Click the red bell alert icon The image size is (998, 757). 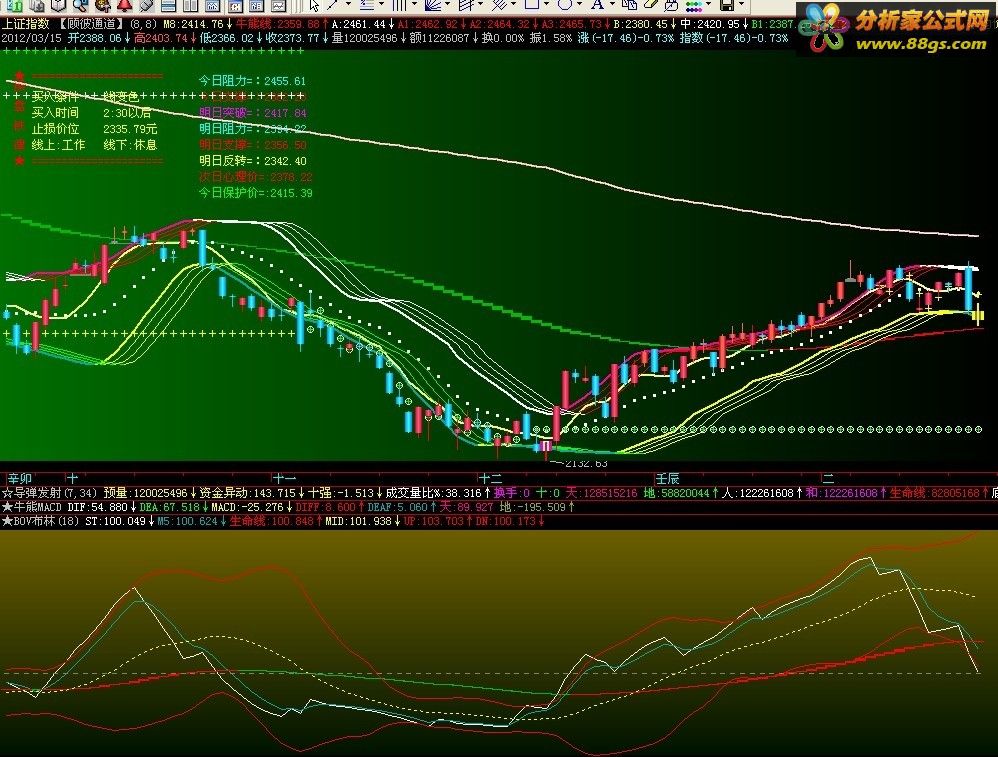[125, 5]
